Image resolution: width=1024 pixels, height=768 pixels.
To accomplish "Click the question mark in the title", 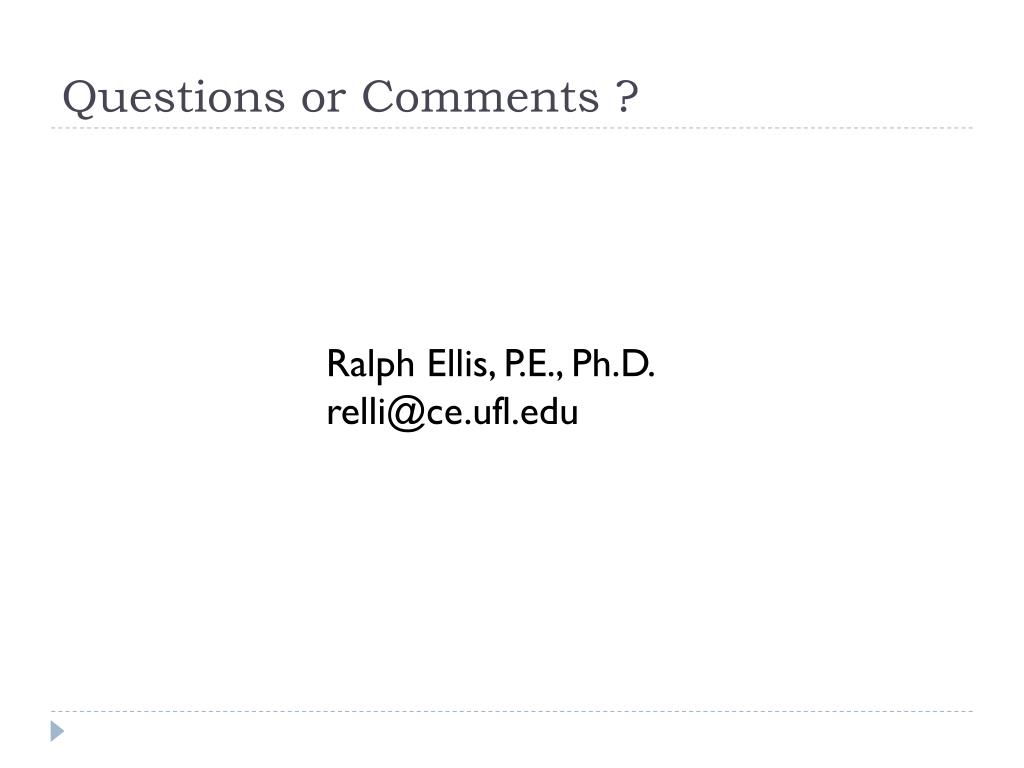I will coord(626,97).
